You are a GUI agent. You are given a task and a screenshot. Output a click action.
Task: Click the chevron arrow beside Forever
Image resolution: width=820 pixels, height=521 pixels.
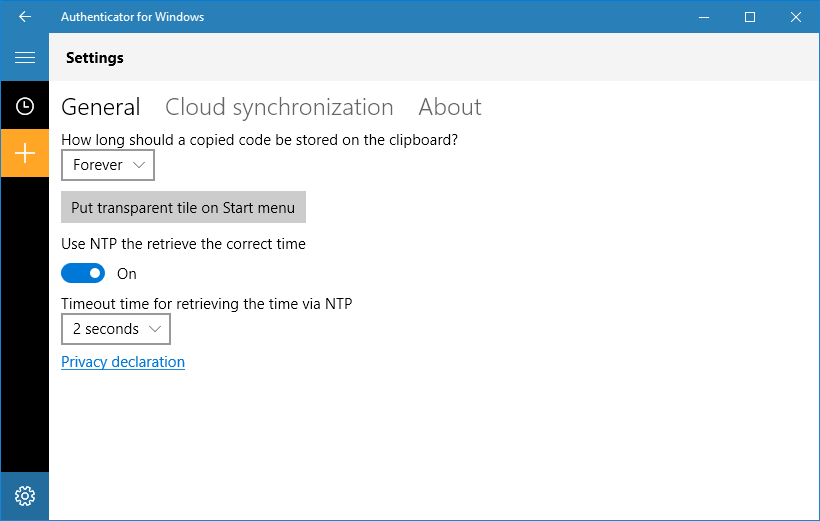point(140,165)
